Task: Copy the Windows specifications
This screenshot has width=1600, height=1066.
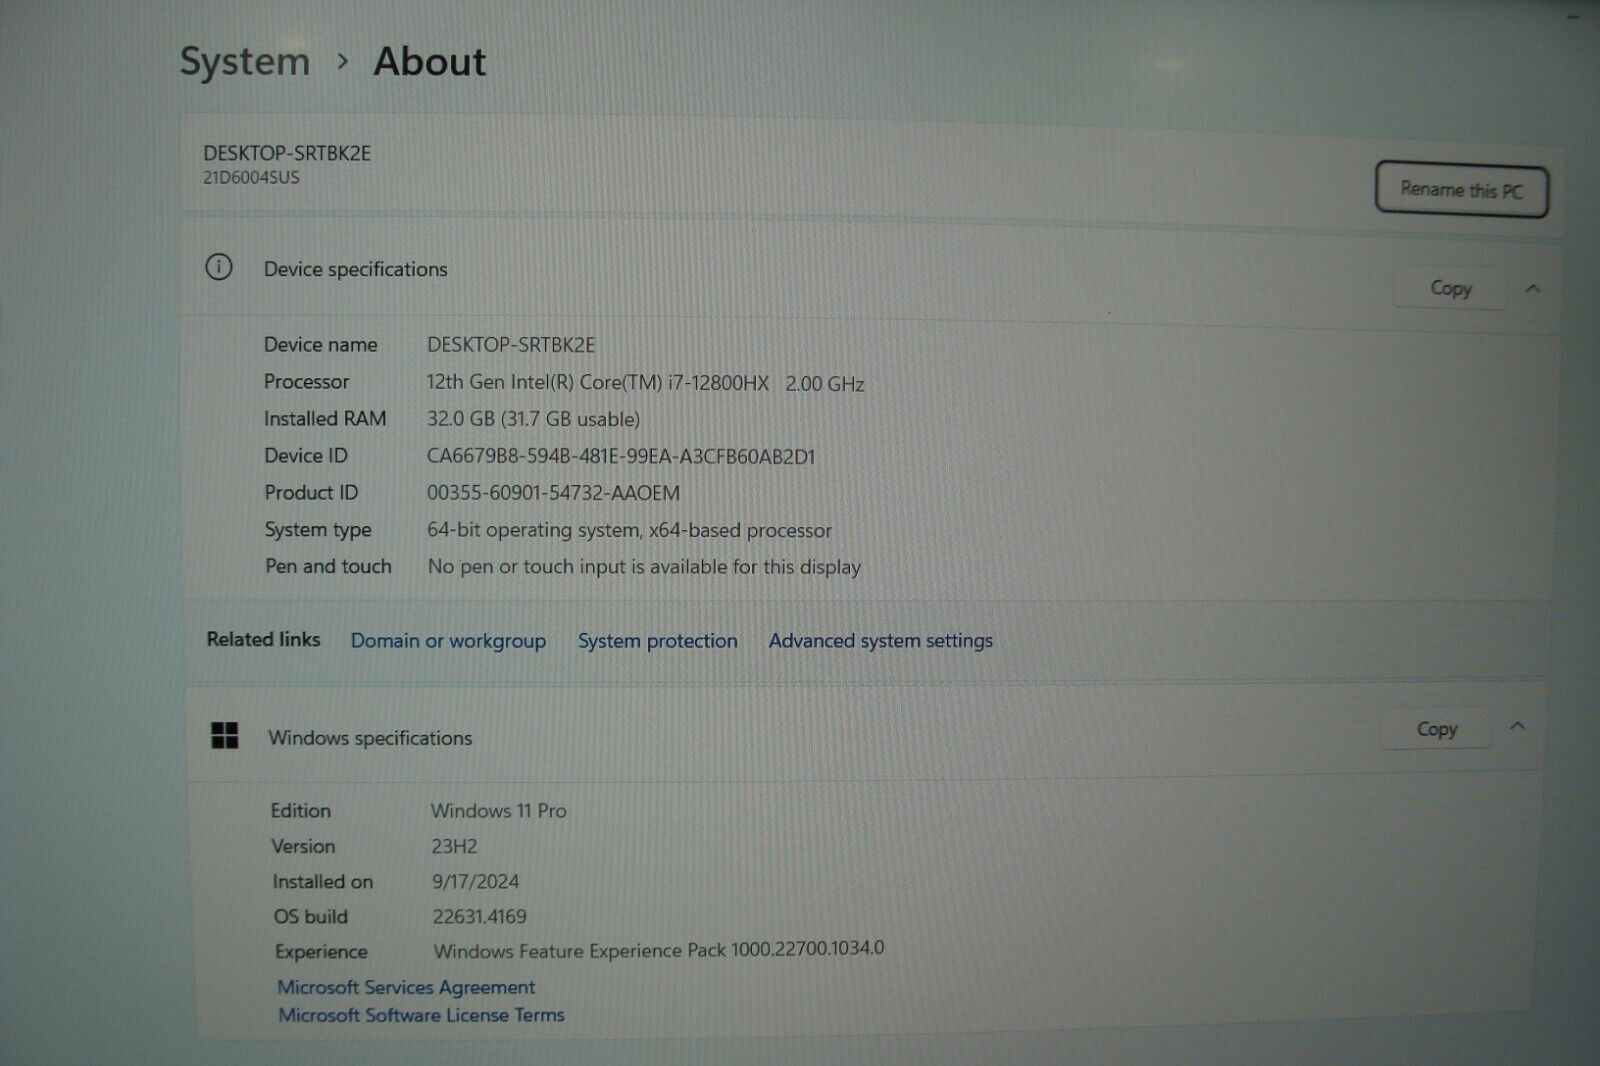Action: click(1436, 730)
